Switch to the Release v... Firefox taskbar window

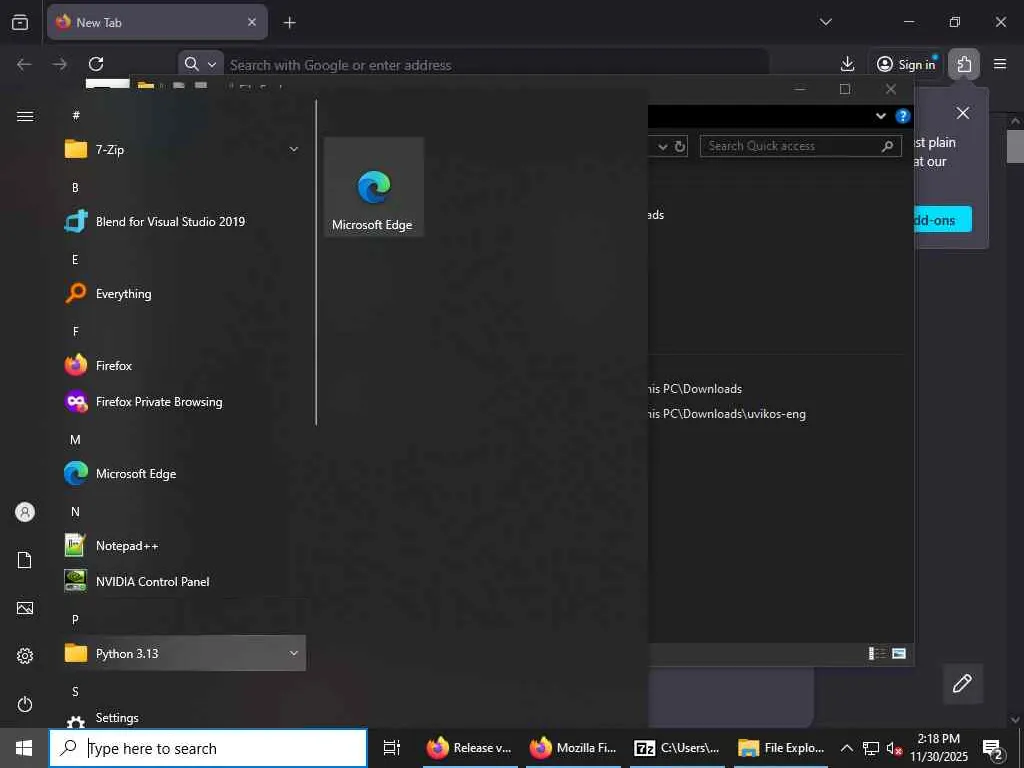470,748
